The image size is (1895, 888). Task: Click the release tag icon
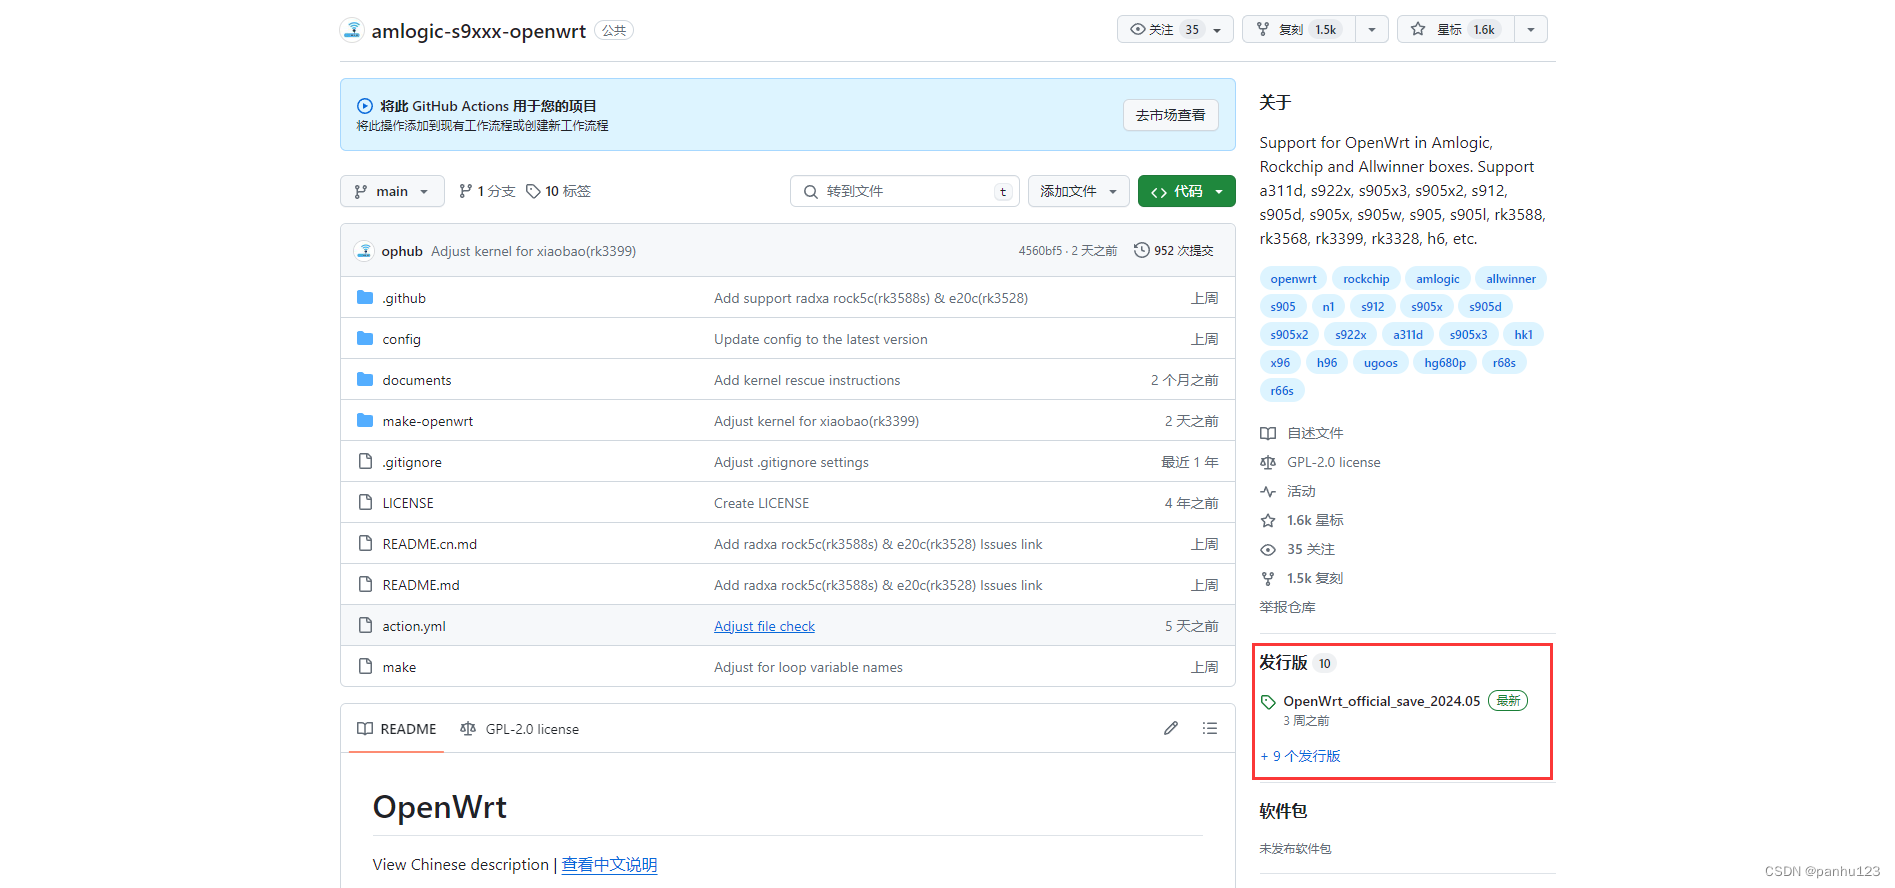point(1268,702)
